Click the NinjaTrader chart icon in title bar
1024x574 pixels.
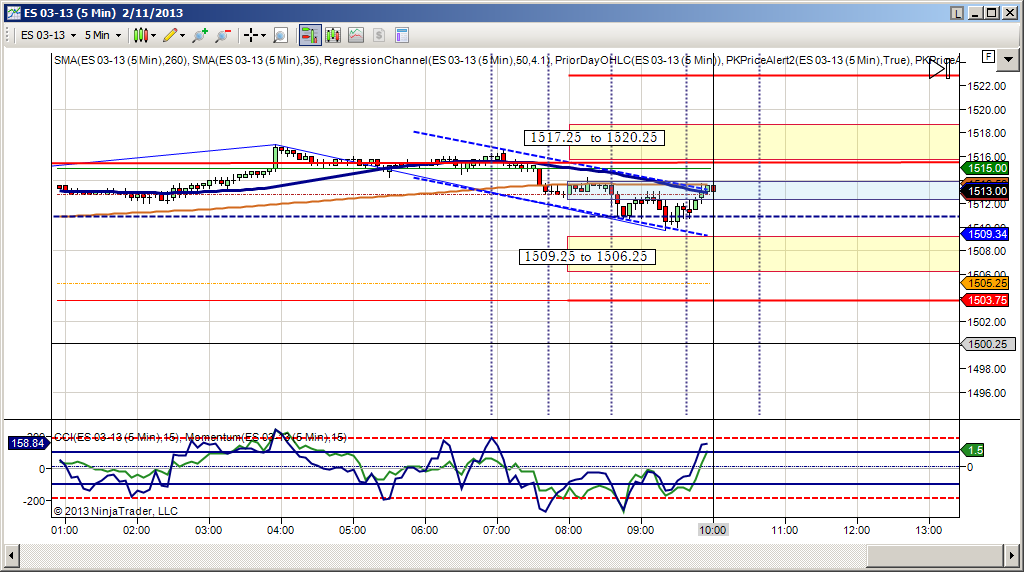(13, 12)
